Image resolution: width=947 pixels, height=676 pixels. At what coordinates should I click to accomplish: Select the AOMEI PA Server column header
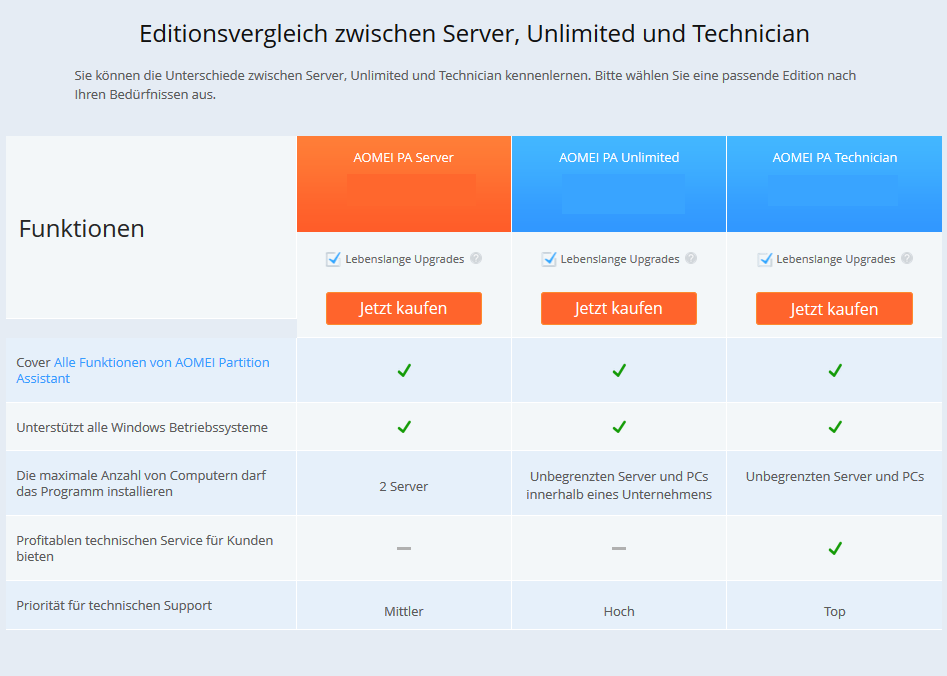pyautogui.click(x=403, y=157)
